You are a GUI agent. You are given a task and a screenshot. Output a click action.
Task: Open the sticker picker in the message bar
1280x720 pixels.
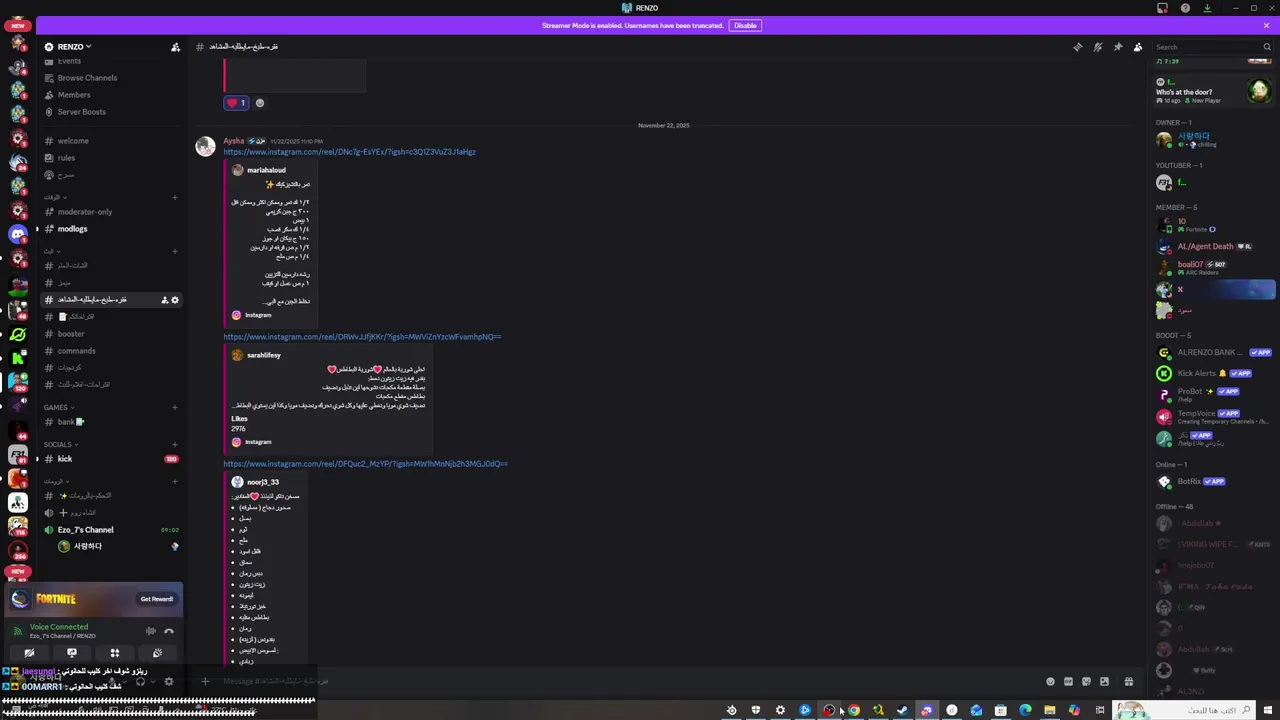[1086, 682]
